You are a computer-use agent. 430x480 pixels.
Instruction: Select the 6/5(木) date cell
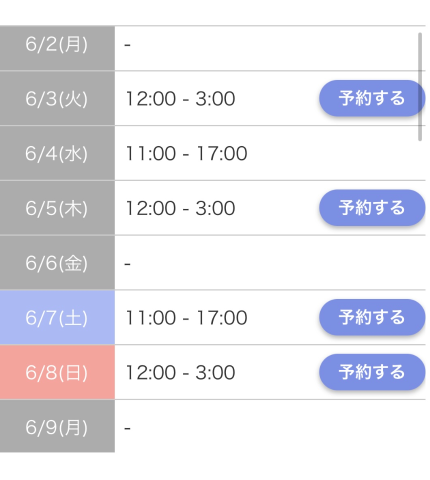57,208
